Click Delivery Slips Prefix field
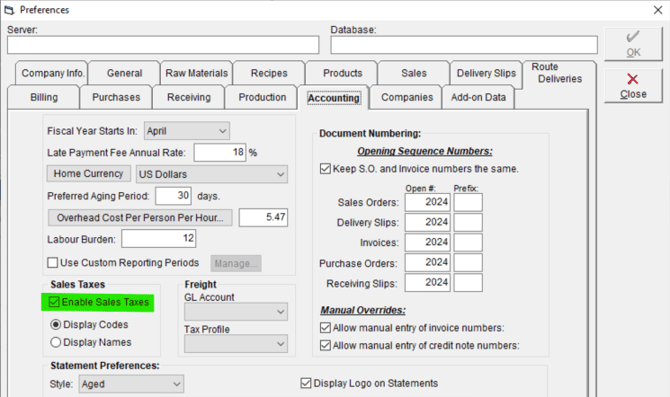This screenshot has height=397, width=670. pos(468,222)
